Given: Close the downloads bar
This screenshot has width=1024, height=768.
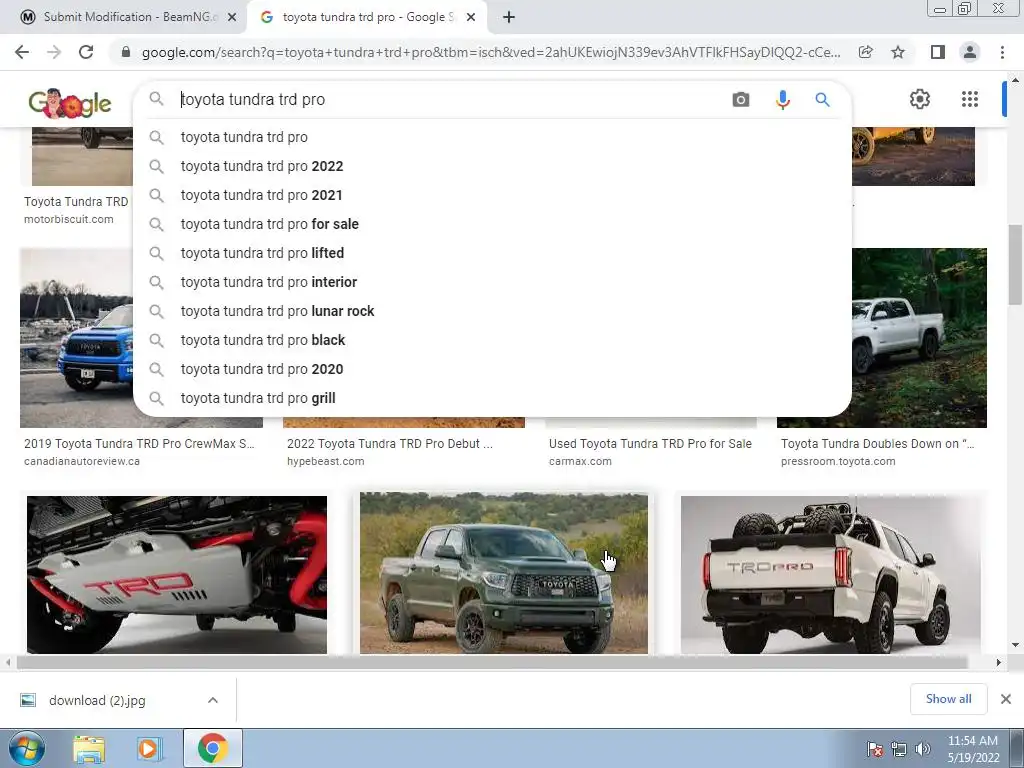Looking at the screenshot, I should tap(1006, 699).
